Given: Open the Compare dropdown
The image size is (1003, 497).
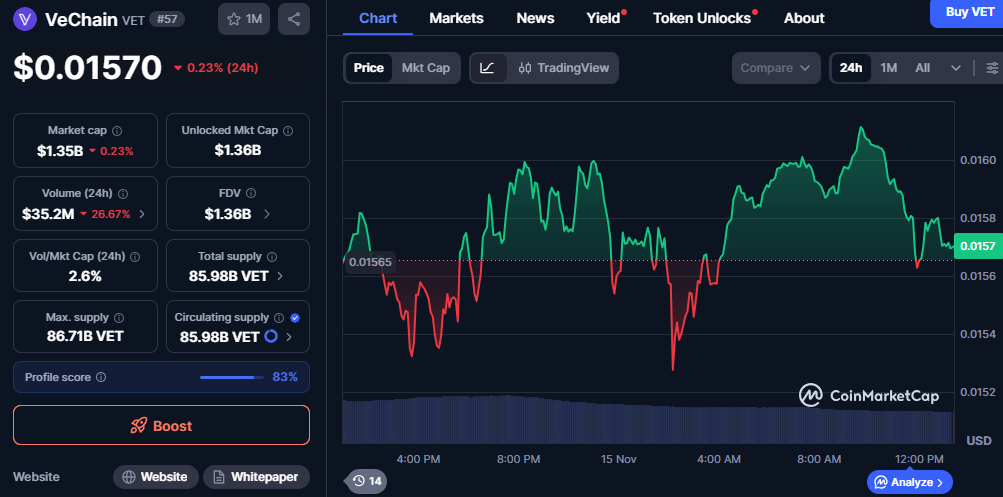Looking at the screenshot, I should [776, 68].
